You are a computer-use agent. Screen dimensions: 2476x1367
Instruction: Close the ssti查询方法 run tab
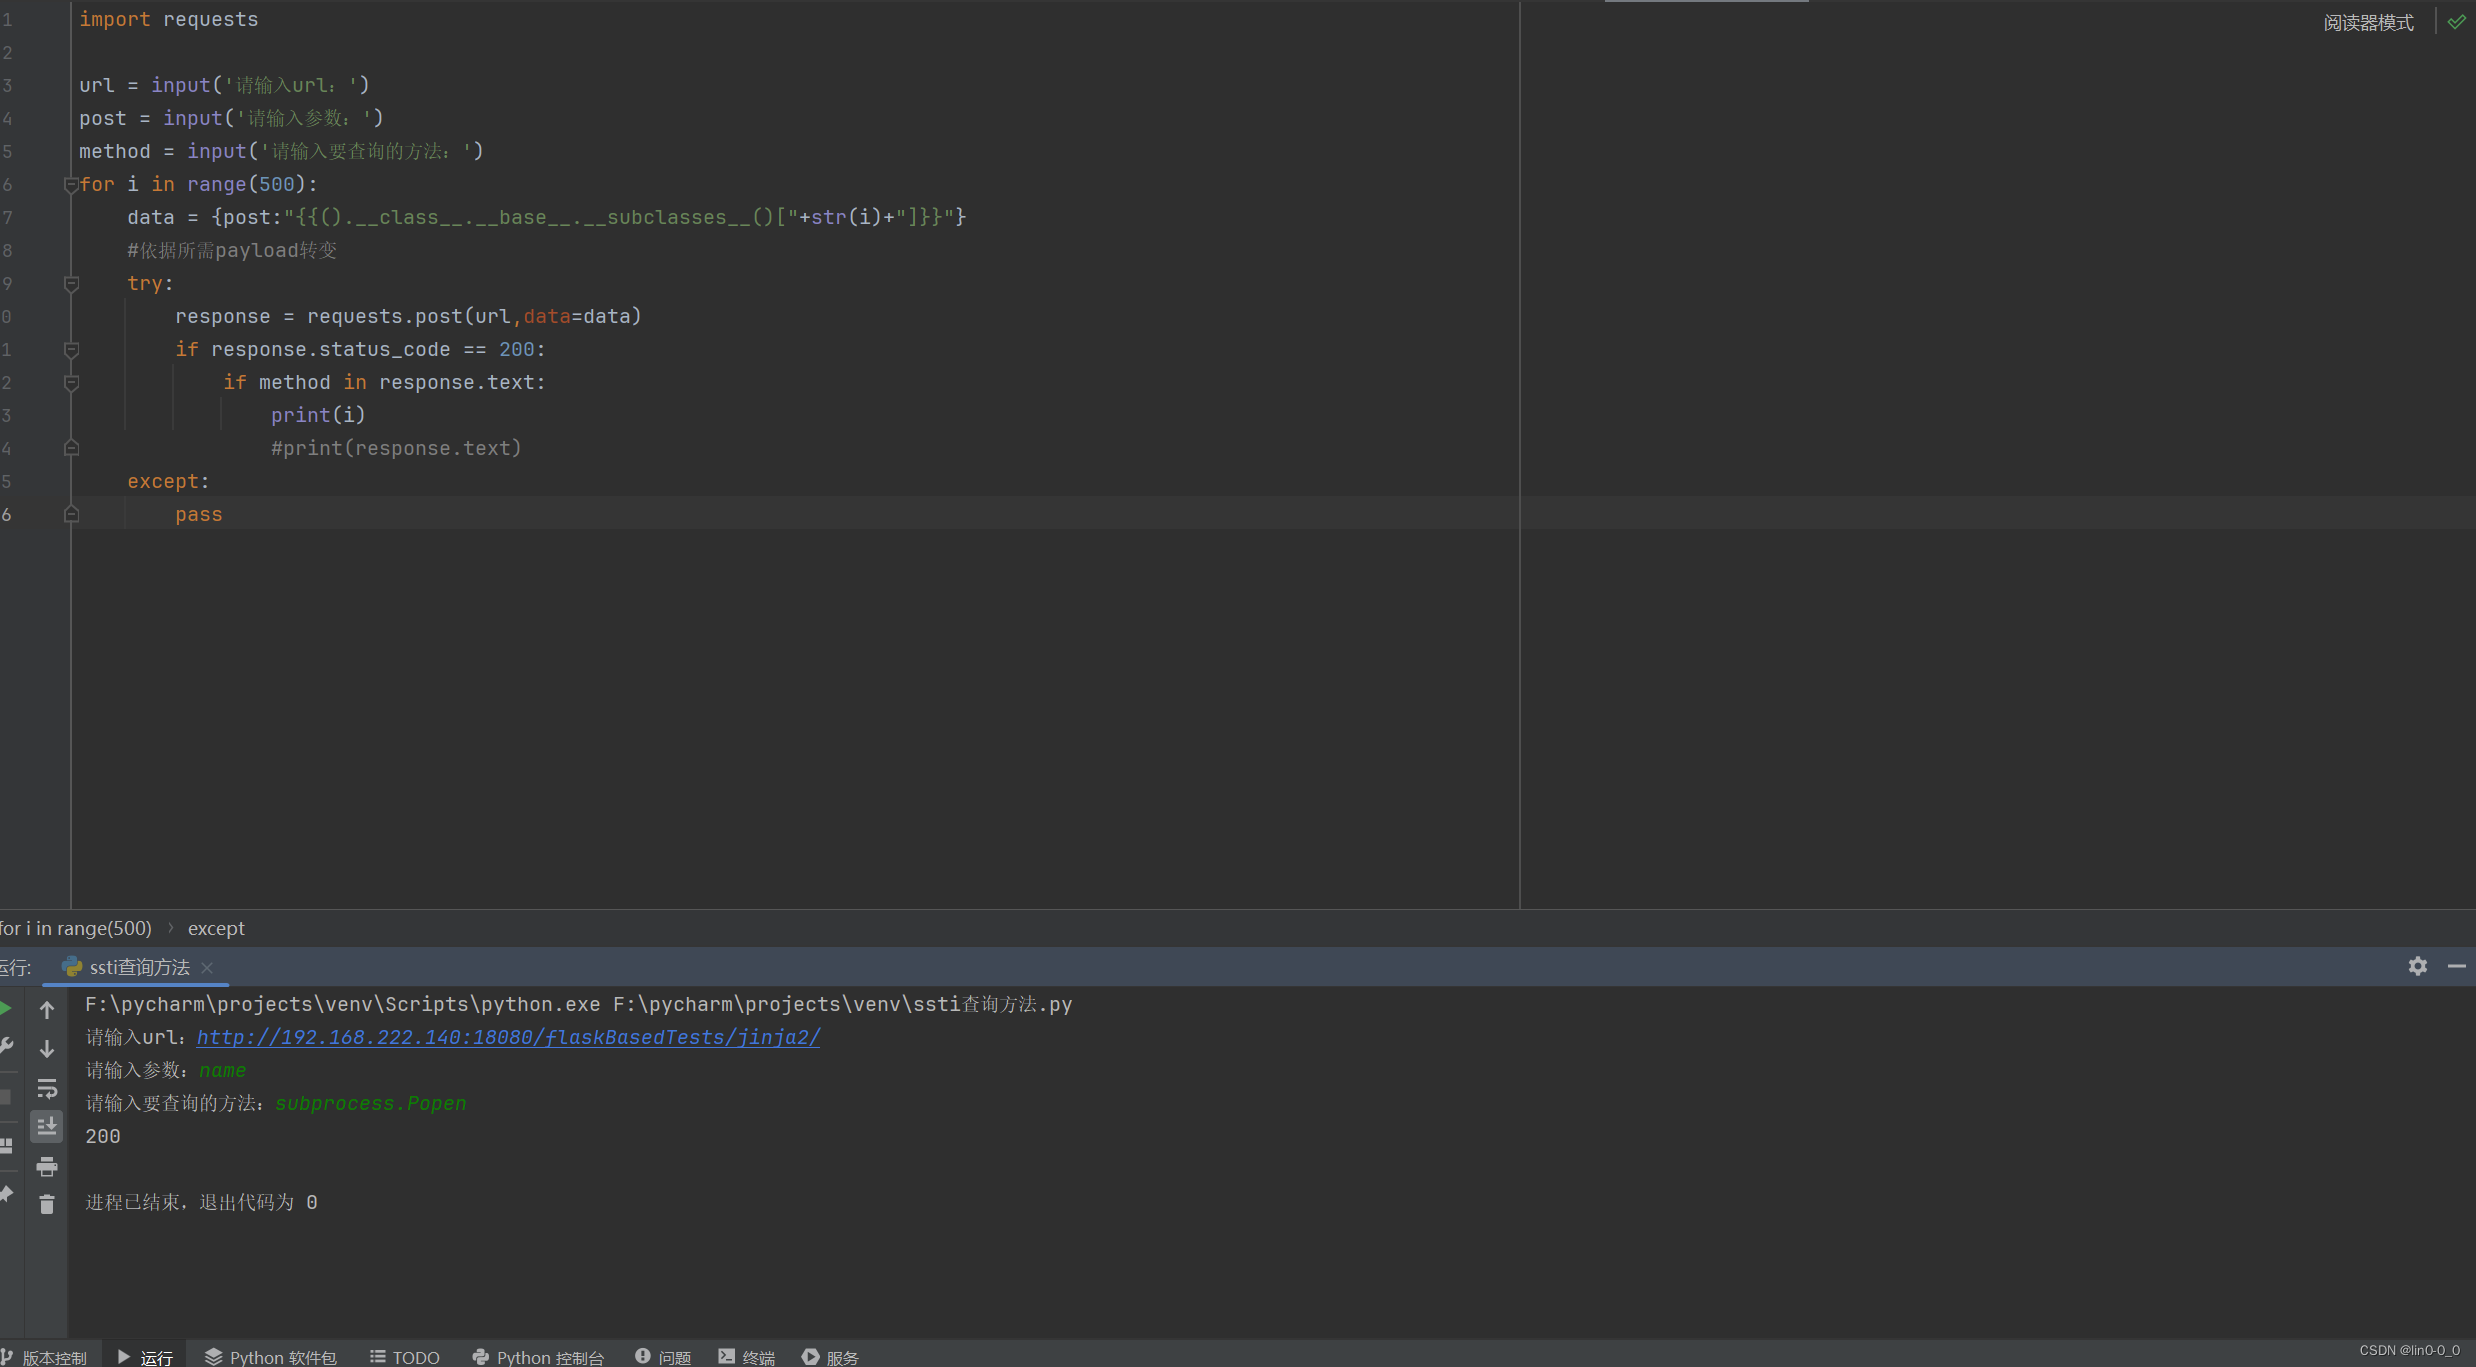pyautogui.click(x=207, y=967)
